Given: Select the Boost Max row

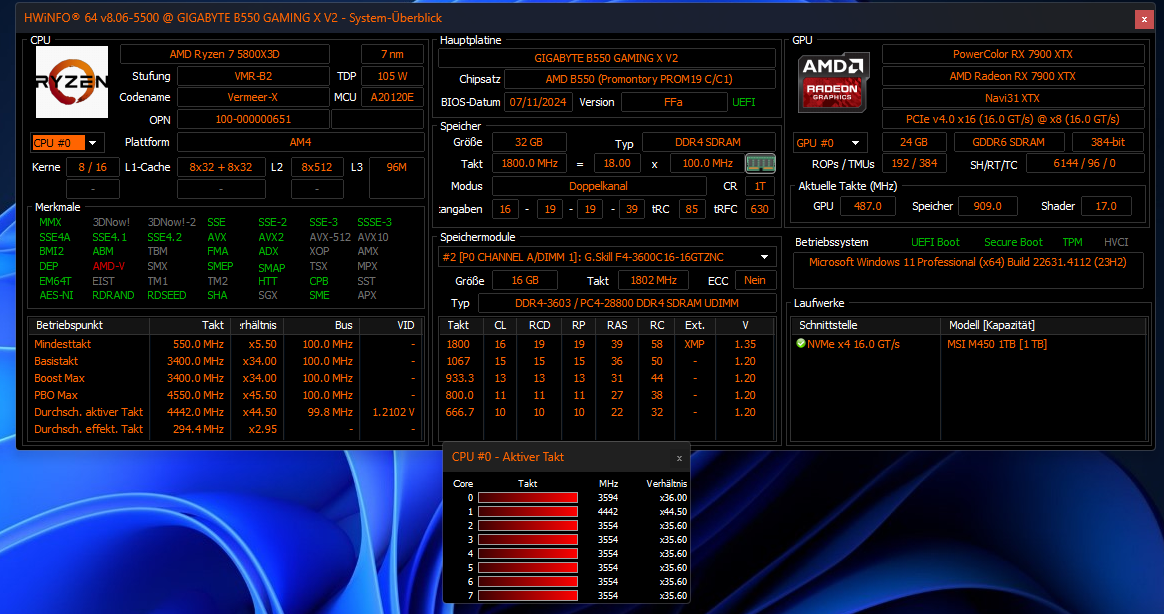Looking at the screenshot, I should click(225, 378).
